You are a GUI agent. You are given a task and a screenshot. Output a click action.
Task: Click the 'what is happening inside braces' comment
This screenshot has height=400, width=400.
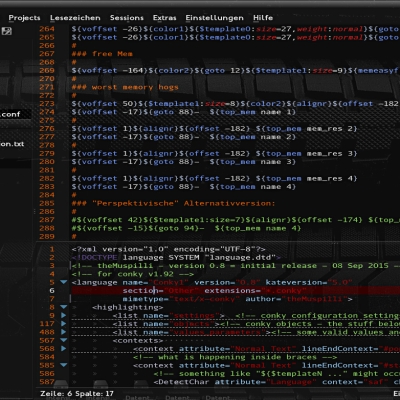pyautogui.click(x=235, y=357)
